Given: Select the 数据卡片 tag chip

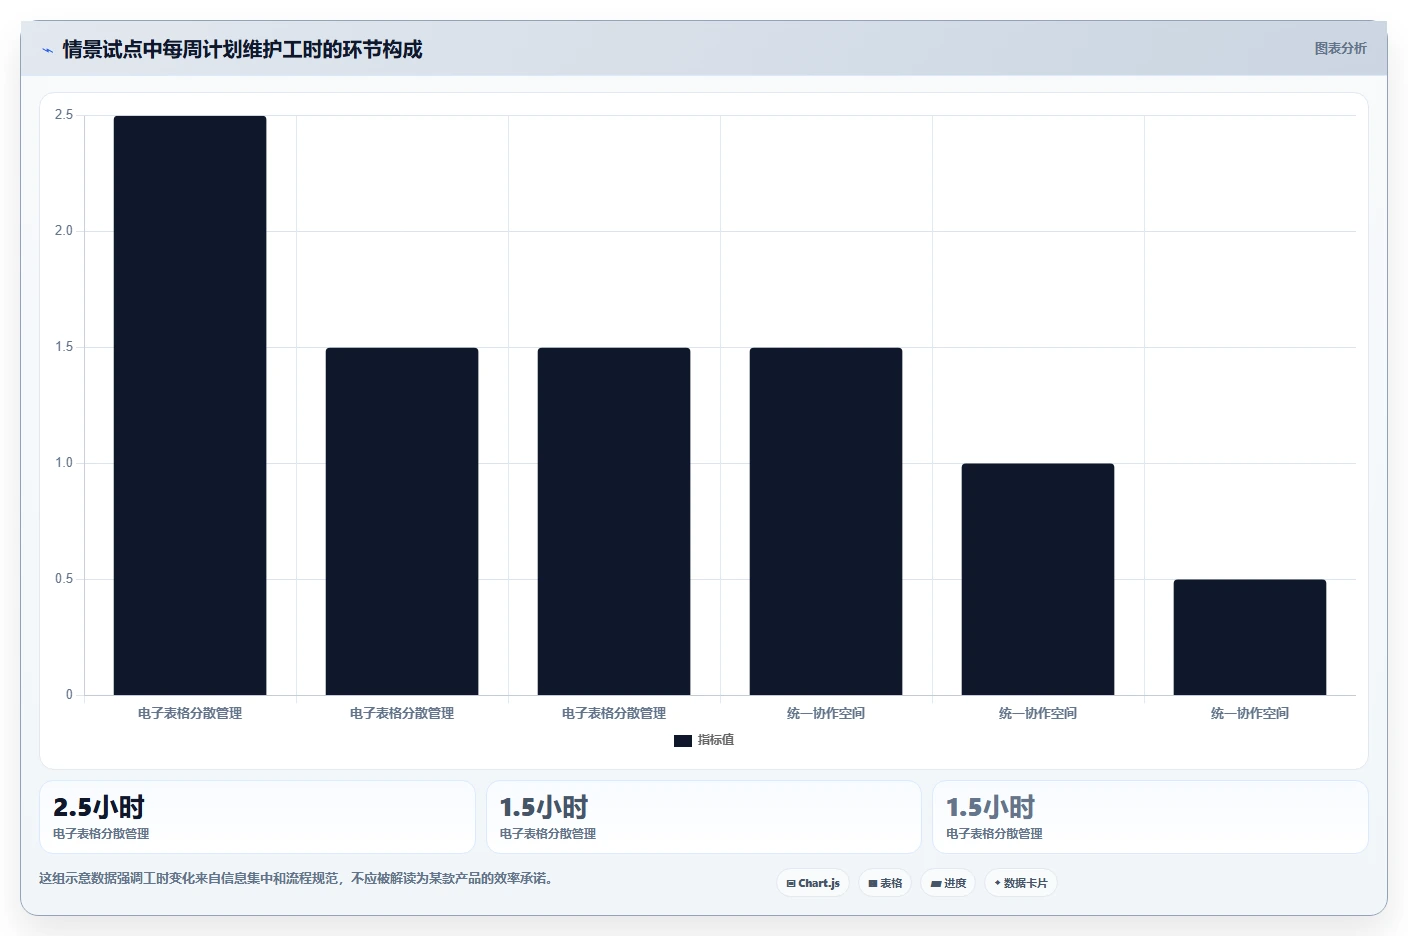Looking at the screenshot, I should click(1021, 883).
